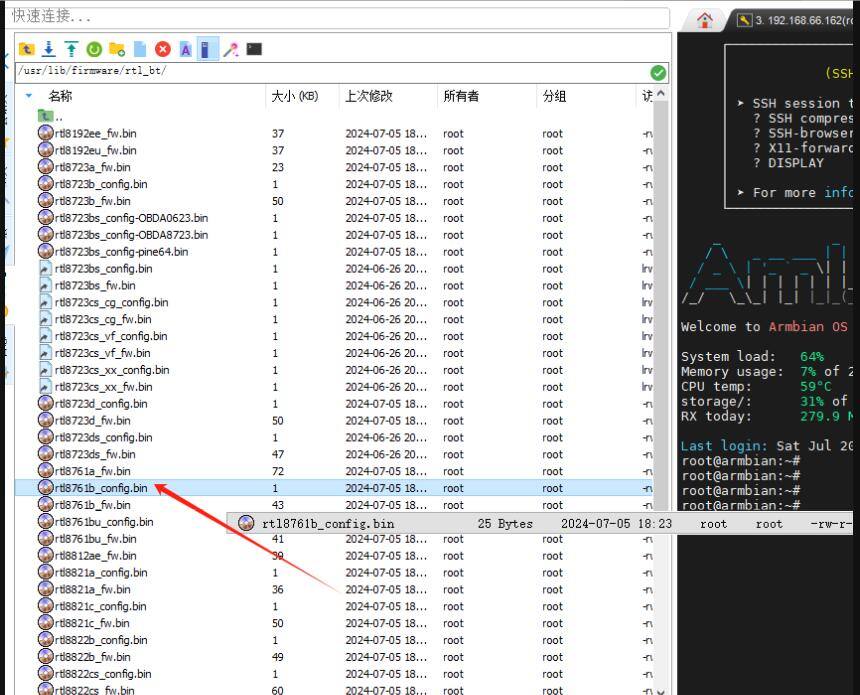Click the follow terminal folder wand icon
The width and height of the screenshot is (860, 695).
coord(231,49)
